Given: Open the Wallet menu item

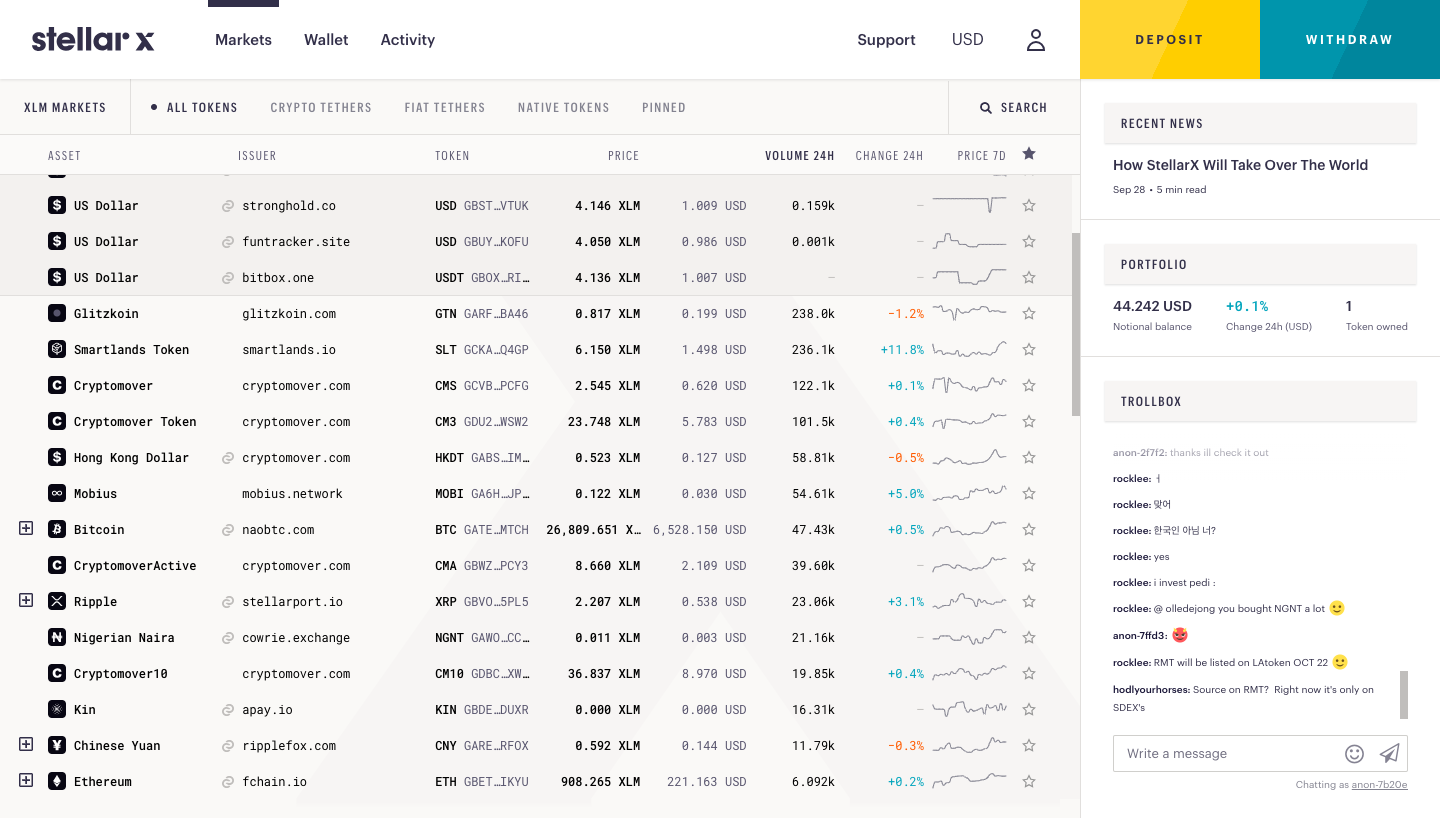Looking at the screenshot, I should 326,40.
